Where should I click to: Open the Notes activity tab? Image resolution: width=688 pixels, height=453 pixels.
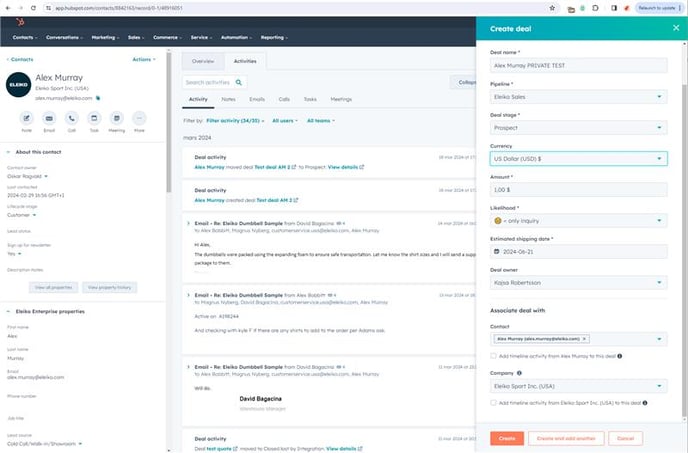tap(229, 100)
